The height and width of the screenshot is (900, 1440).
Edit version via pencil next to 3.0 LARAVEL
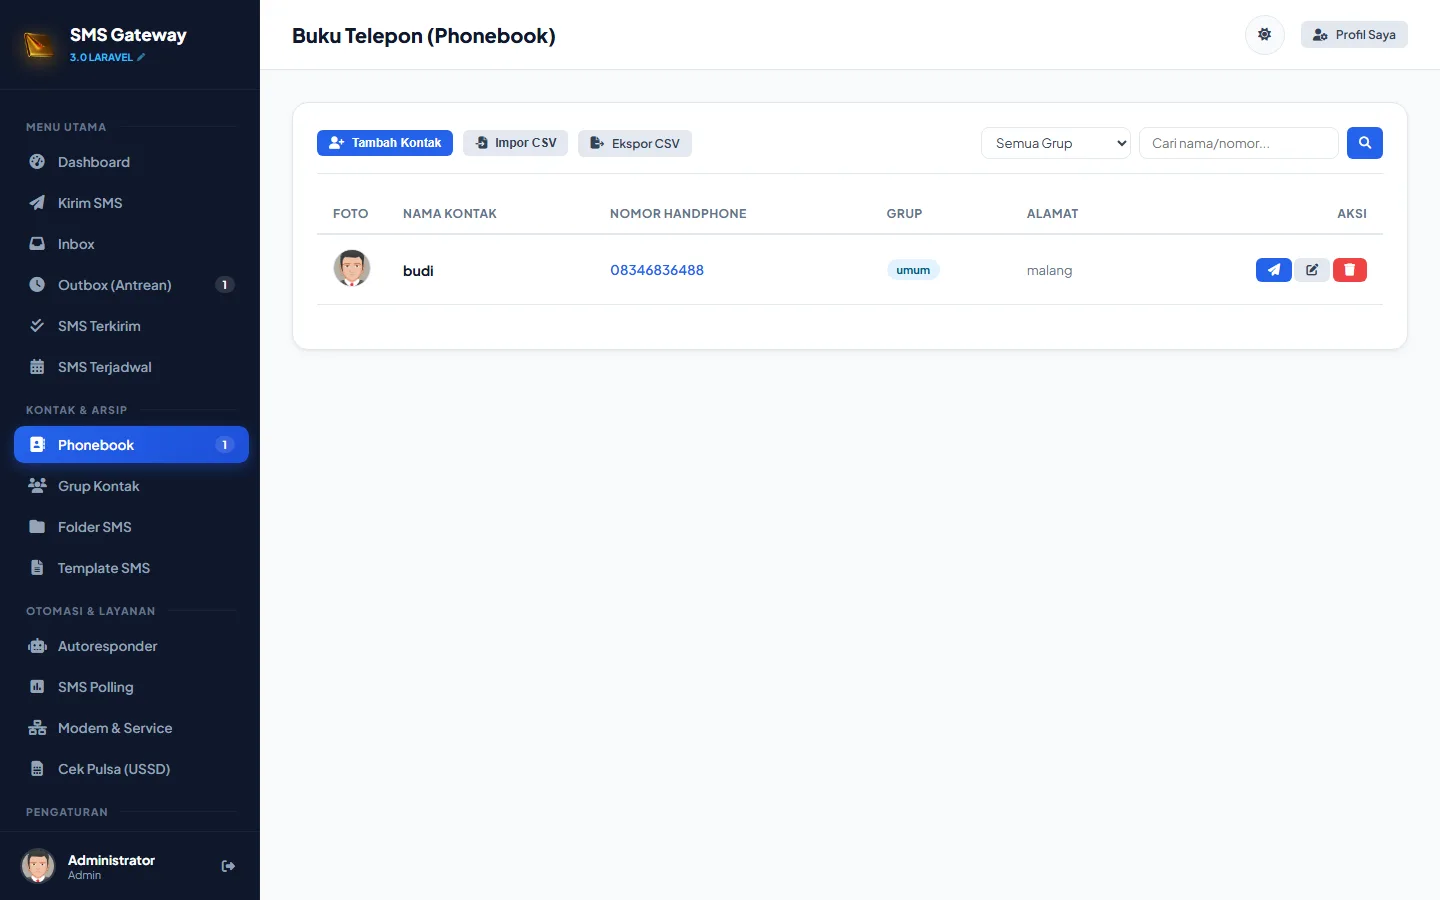coord(141,57)
